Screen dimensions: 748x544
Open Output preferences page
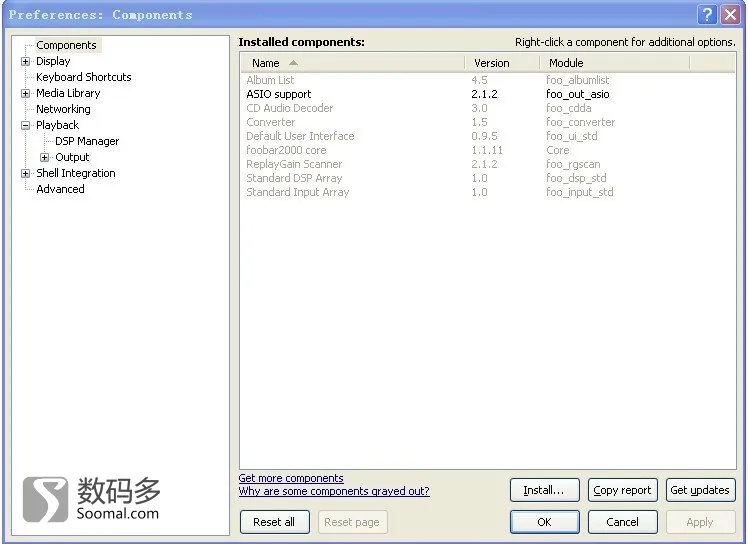tap(72, 157)
